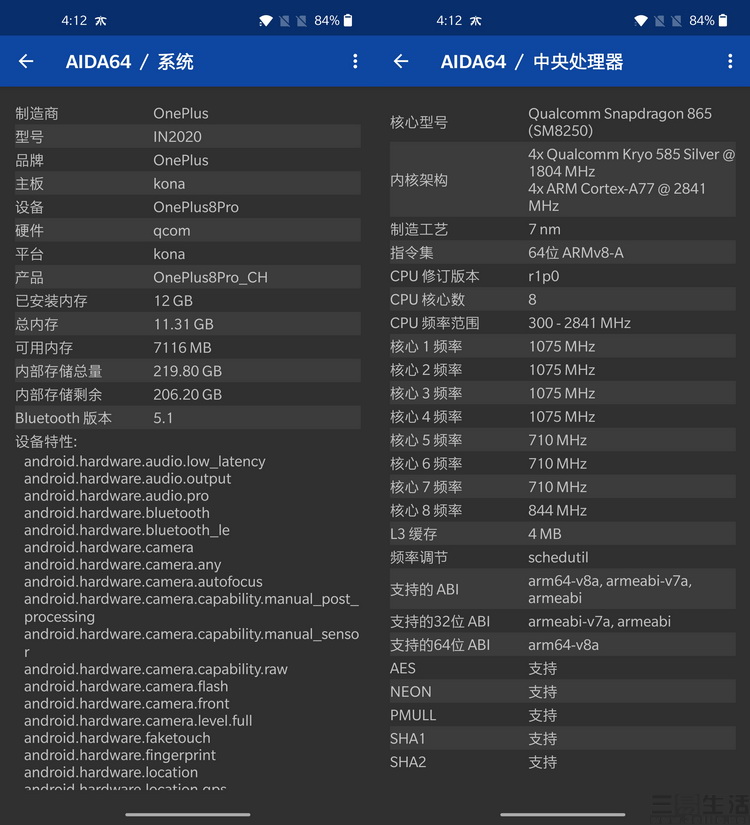This screenshot has height=825, width=750.
Task: Select the 制造商 OnePlus row
Action: click(x=187, y=113)
